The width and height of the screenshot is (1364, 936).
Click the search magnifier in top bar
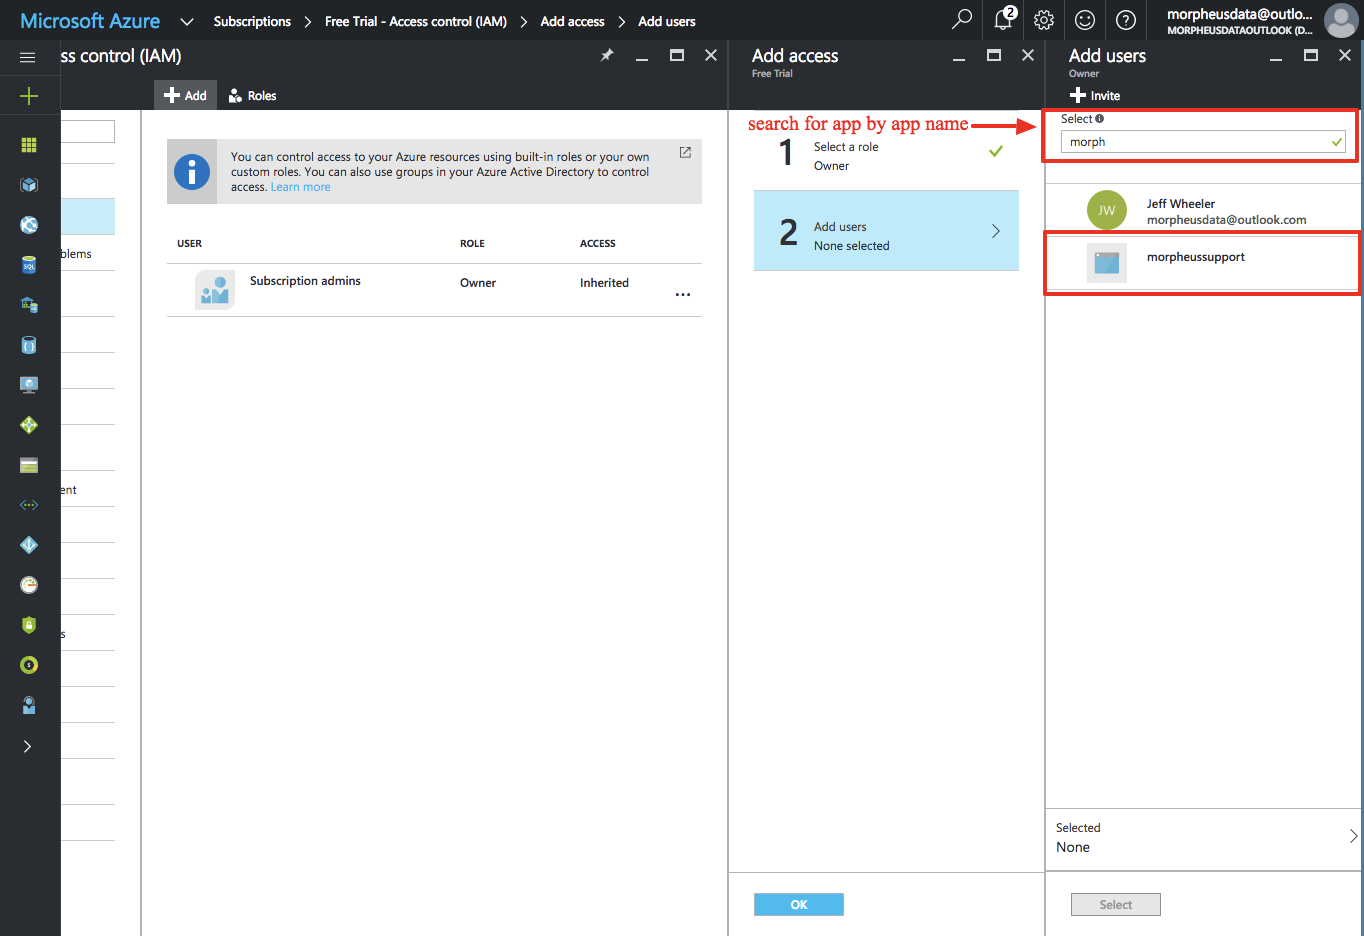point(962,19)
